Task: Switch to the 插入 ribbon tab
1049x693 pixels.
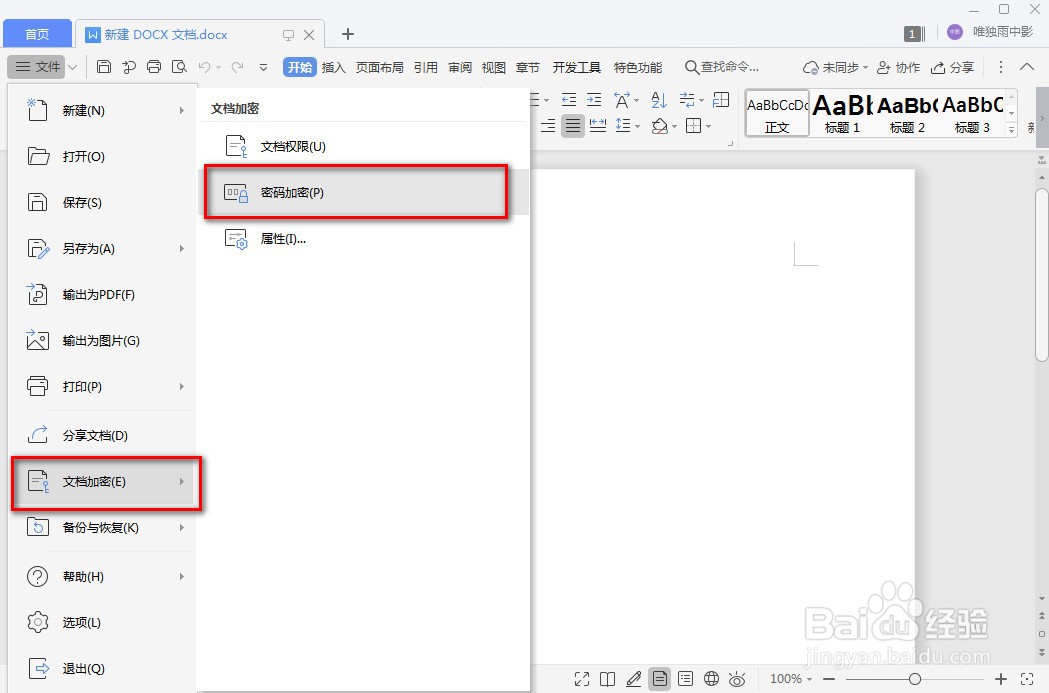Action: tap(333, 67)
